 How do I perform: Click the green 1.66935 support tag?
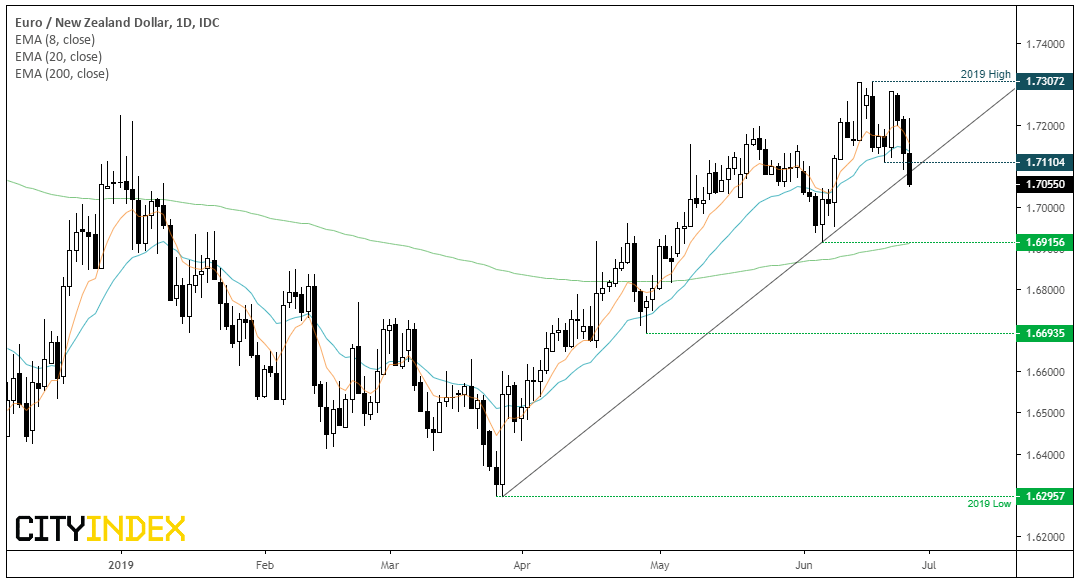pyautogui.click(x=1045, y=333)
